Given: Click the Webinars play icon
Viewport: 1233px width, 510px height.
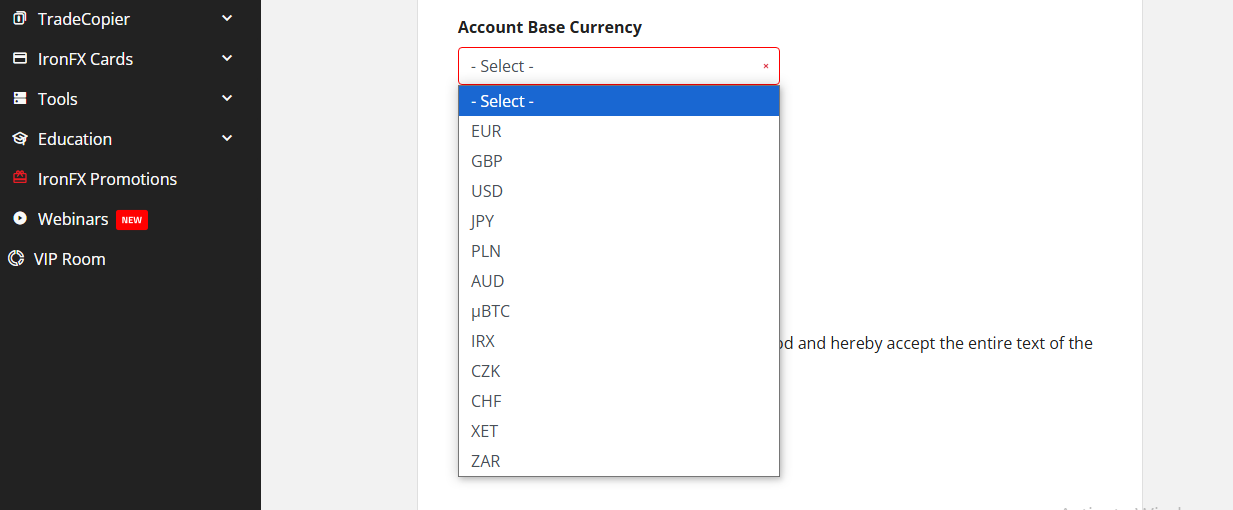Looking at the screenshot, I should coord(19,219).
